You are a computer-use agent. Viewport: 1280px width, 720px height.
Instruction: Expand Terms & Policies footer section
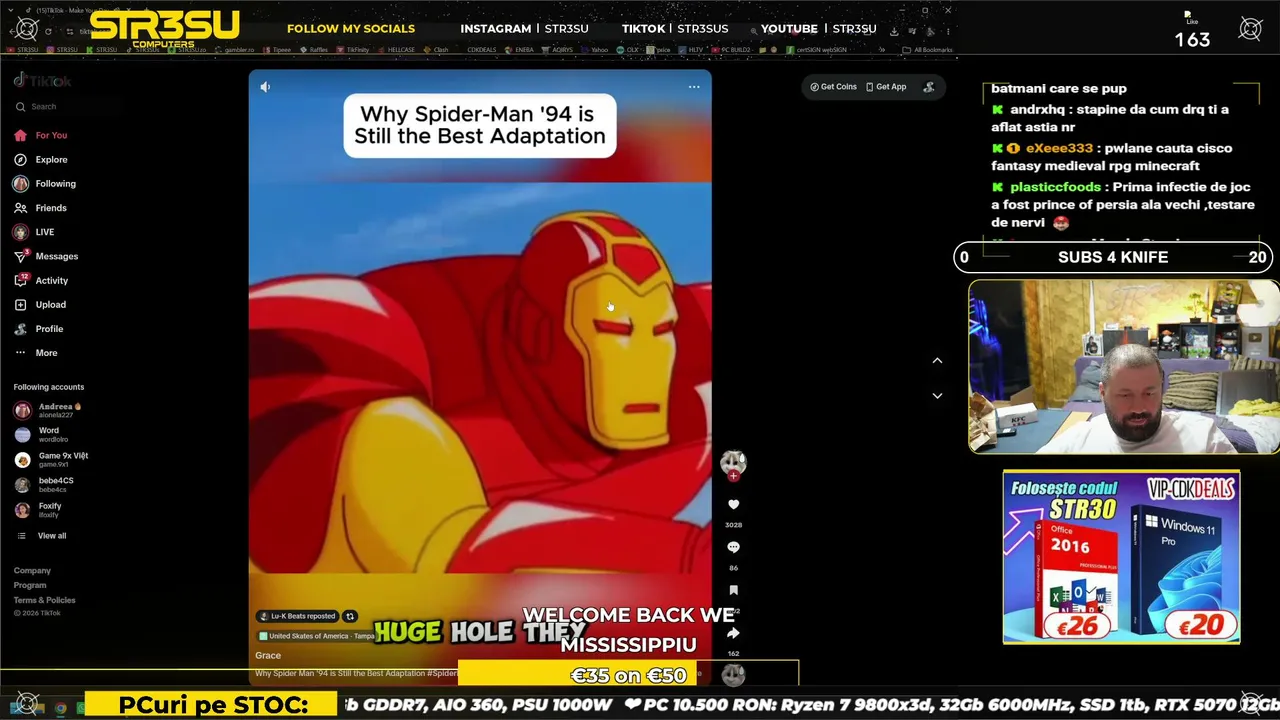pyautogui.click(x=44, y=600)
